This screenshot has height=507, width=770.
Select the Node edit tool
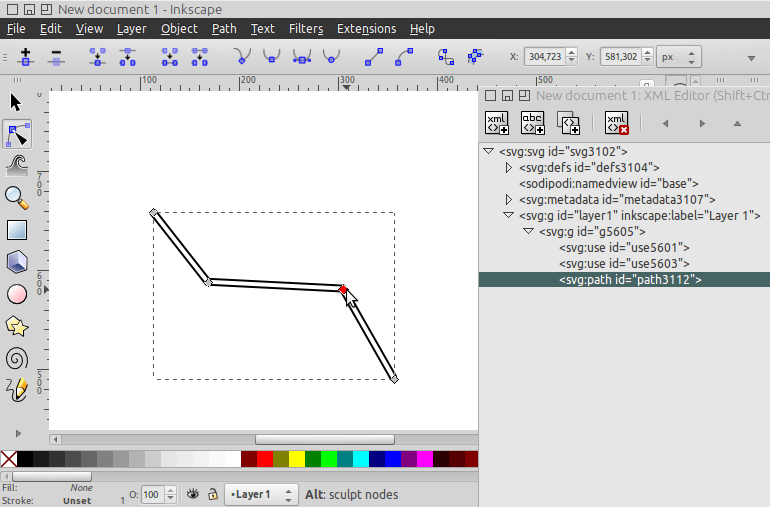[x=17, y=134]
